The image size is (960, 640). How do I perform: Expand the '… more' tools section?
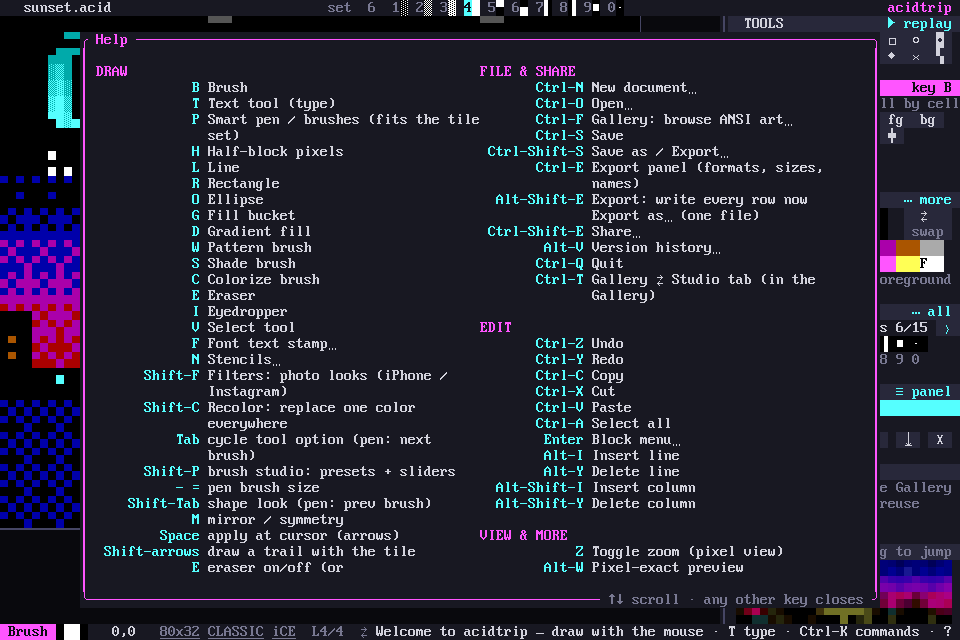tap(928, 200)
